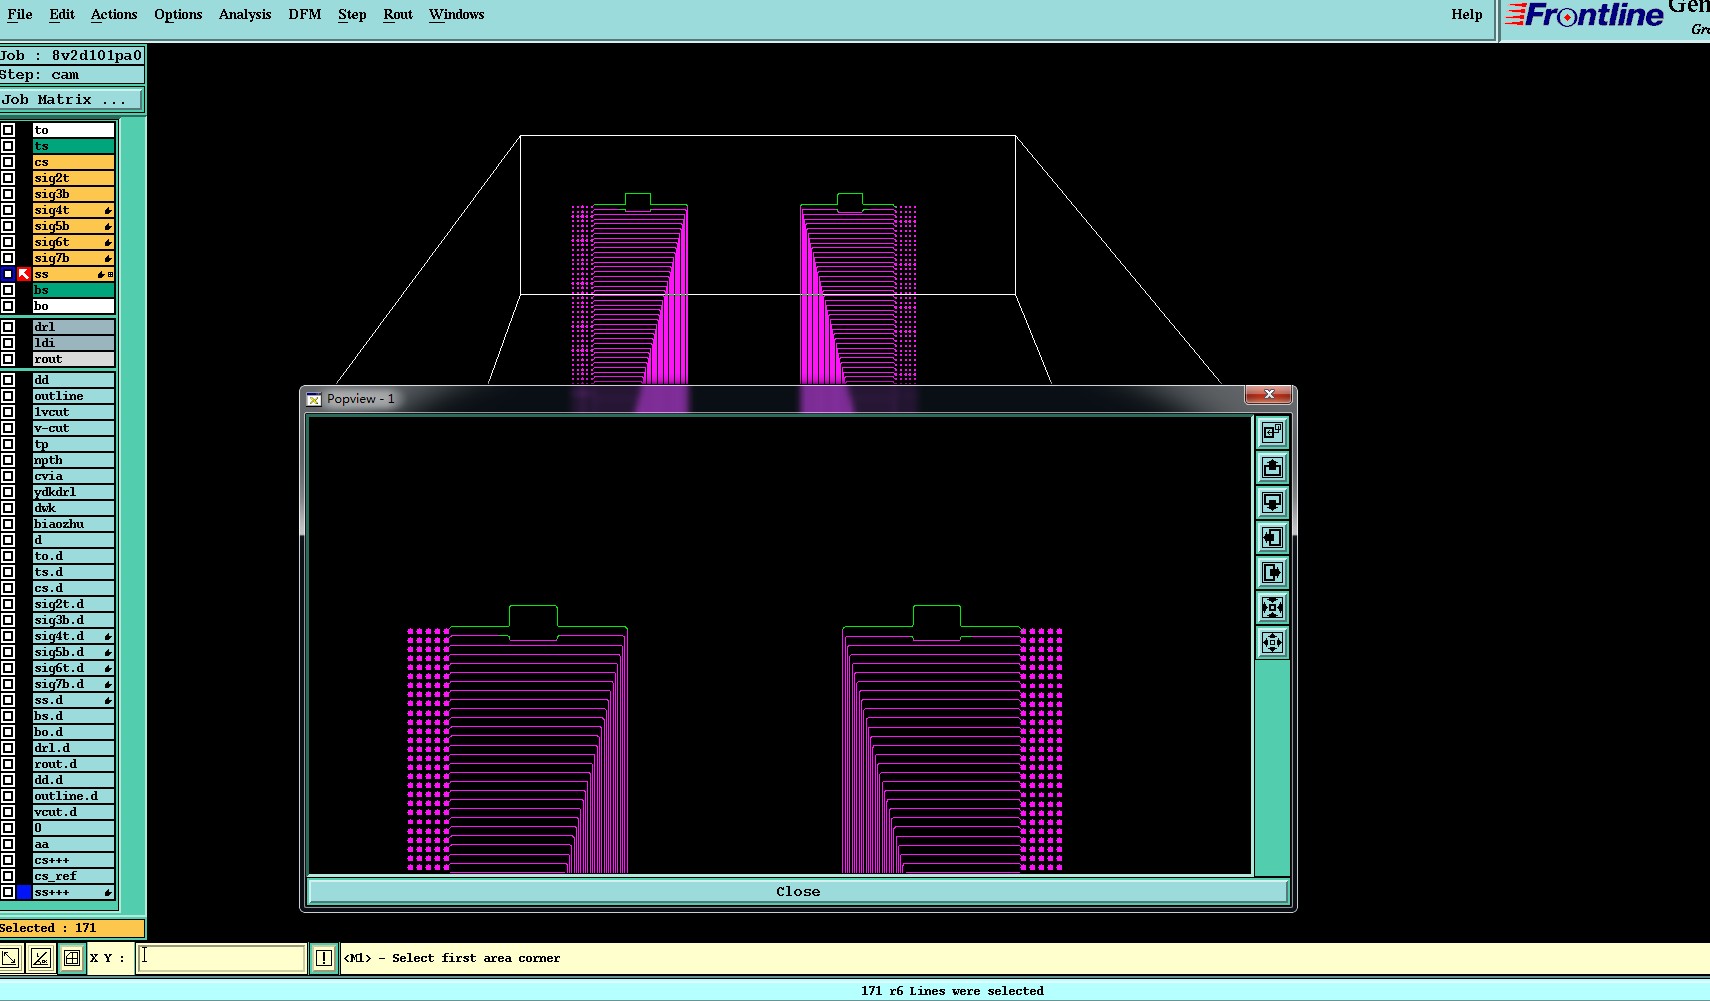
Task: Select the biaozhu layer name
Action: [x=74, y=524]
